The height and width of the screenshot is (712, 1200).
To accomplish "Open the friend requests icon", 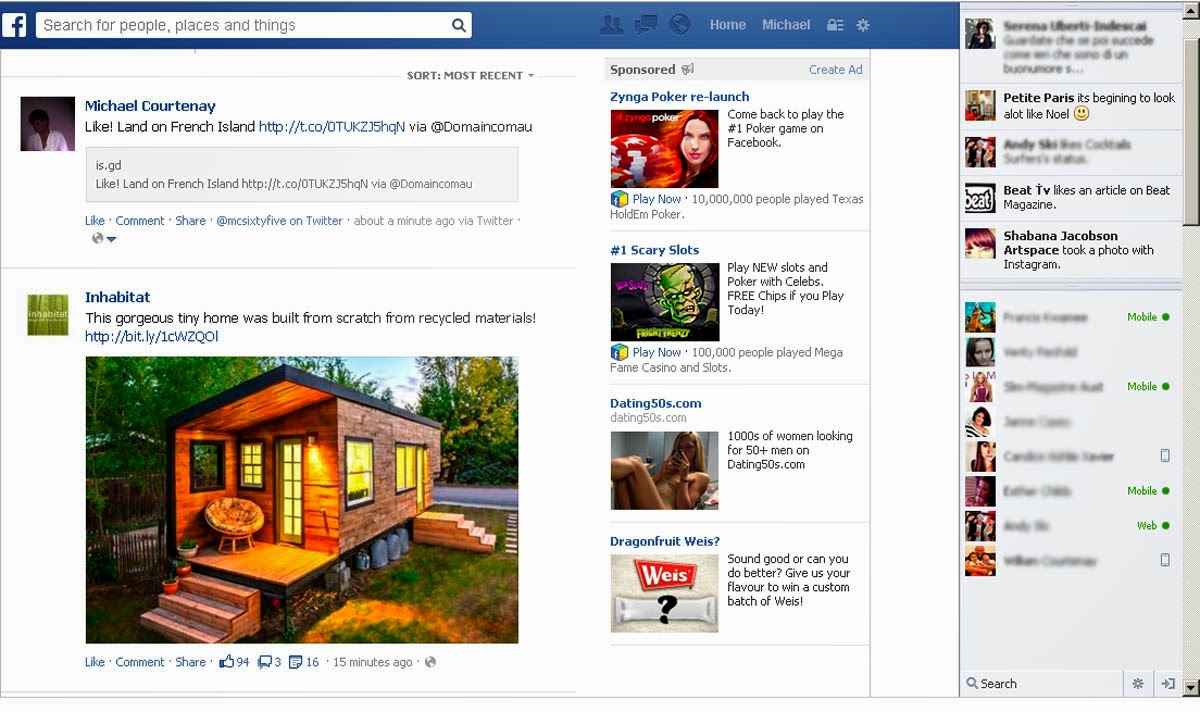I will [612, 25].
